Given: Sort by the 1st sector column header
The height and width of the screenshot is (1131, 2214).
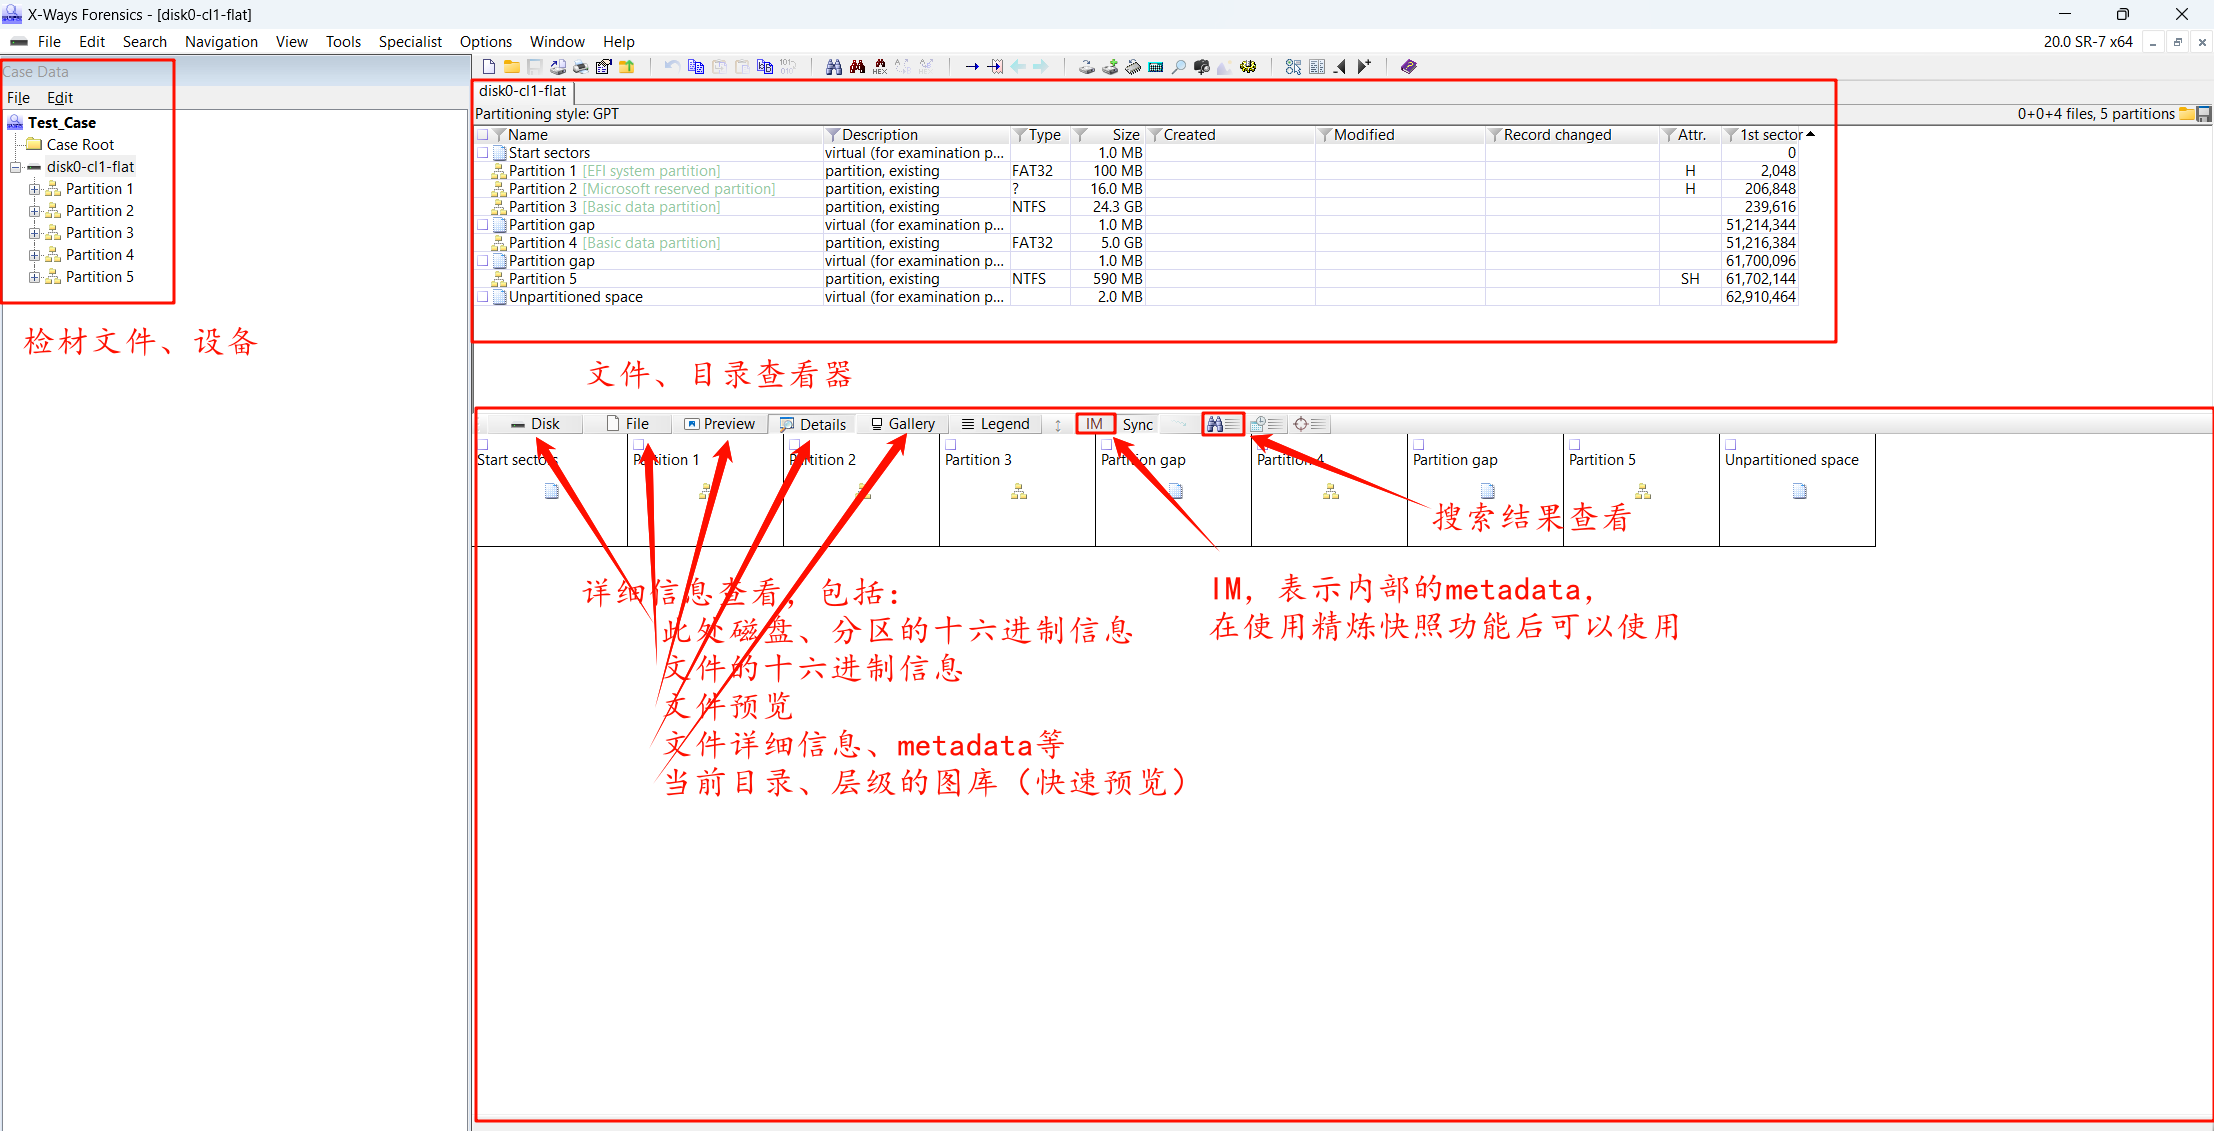Looking at the screenshot, I should point(1770,135).
